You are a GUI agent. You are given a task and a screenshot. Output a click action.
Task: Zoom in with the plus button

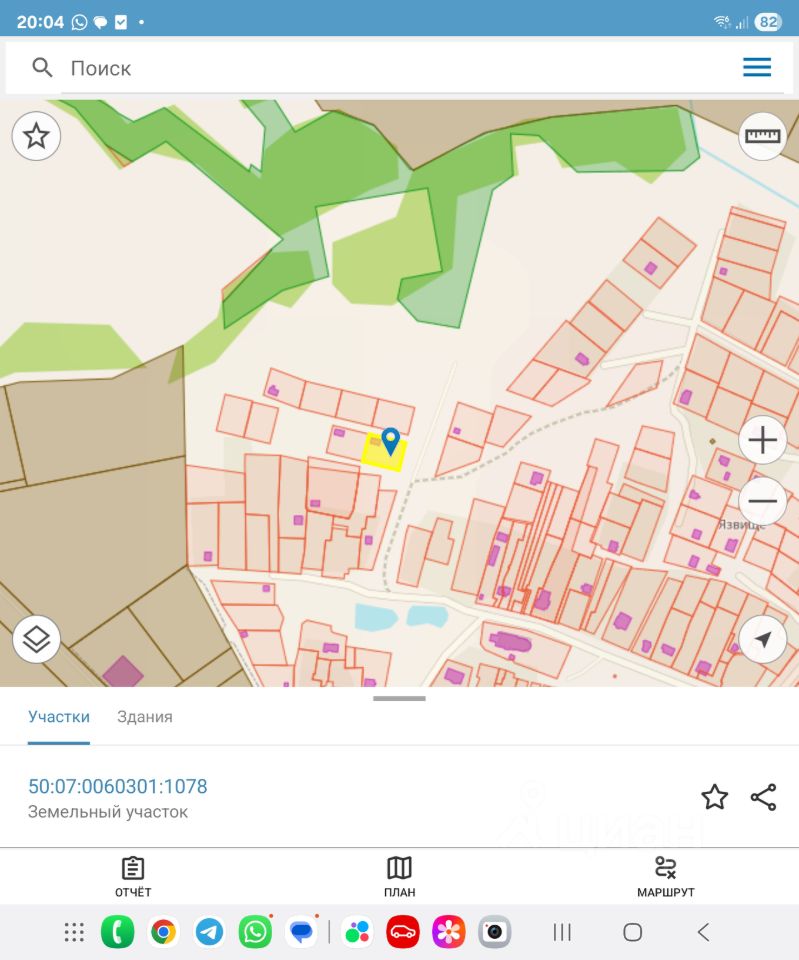(762, 440)
